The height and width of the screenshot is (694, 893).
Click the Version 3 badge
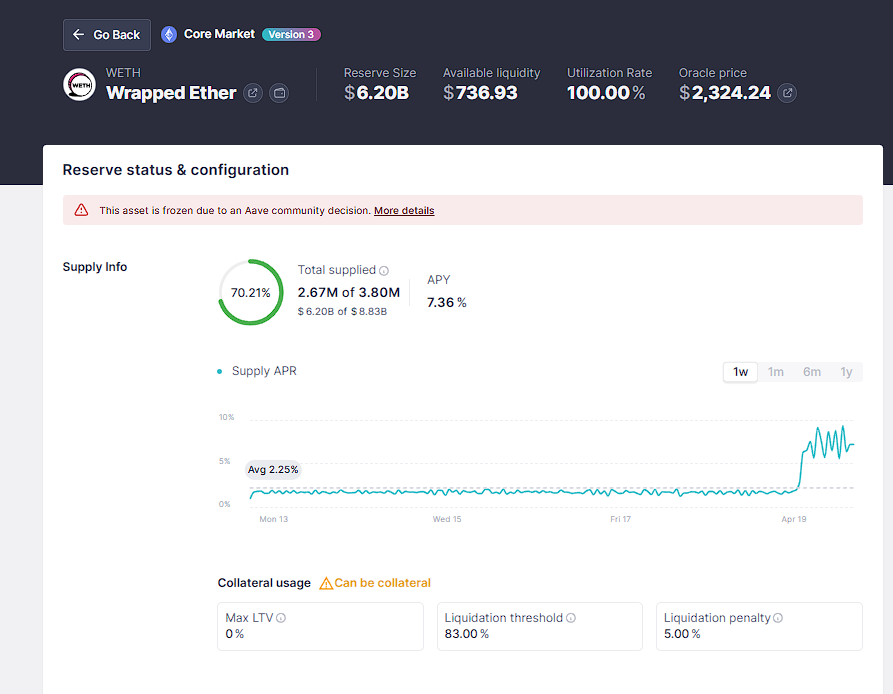(x=291, y=35)
